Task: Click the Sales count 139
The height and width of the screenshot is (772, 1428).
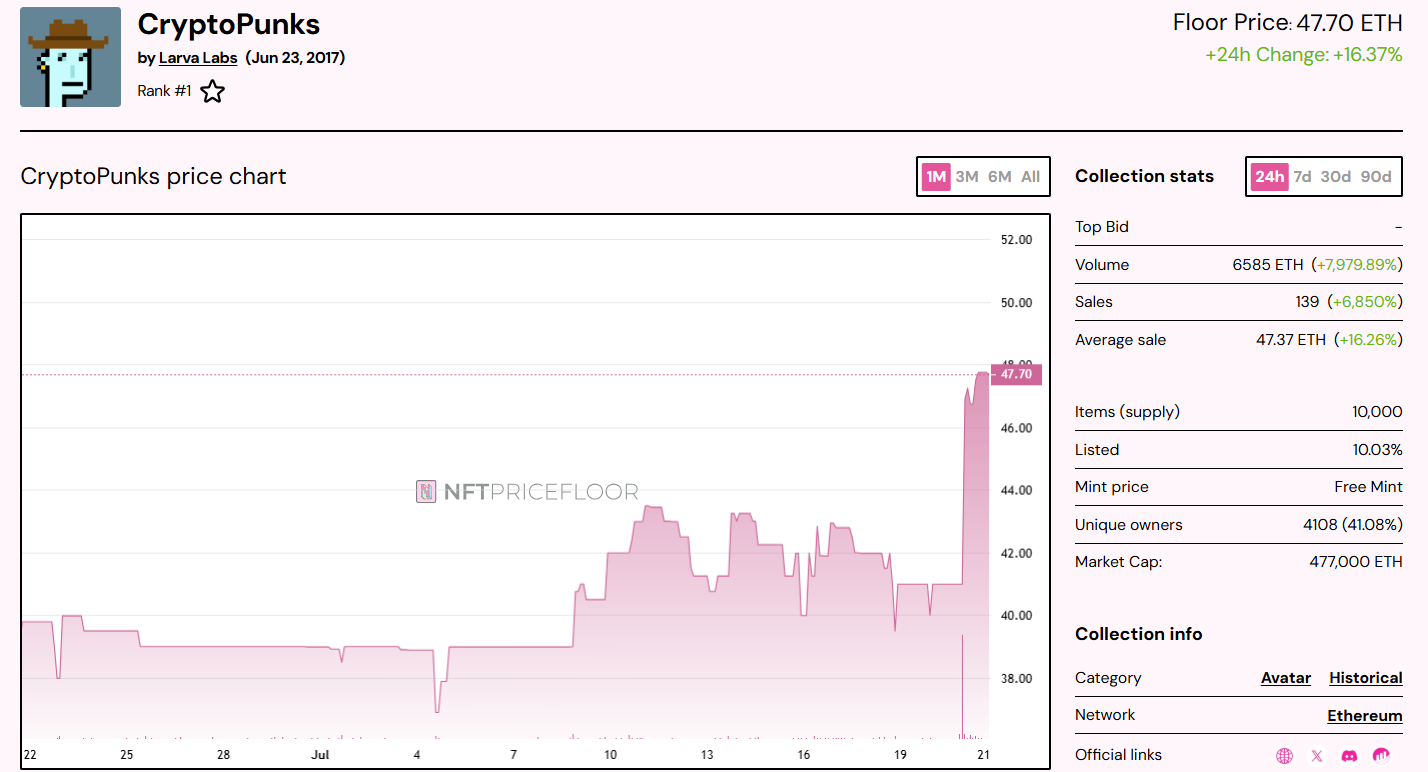Action: [x=1309, y=302]
